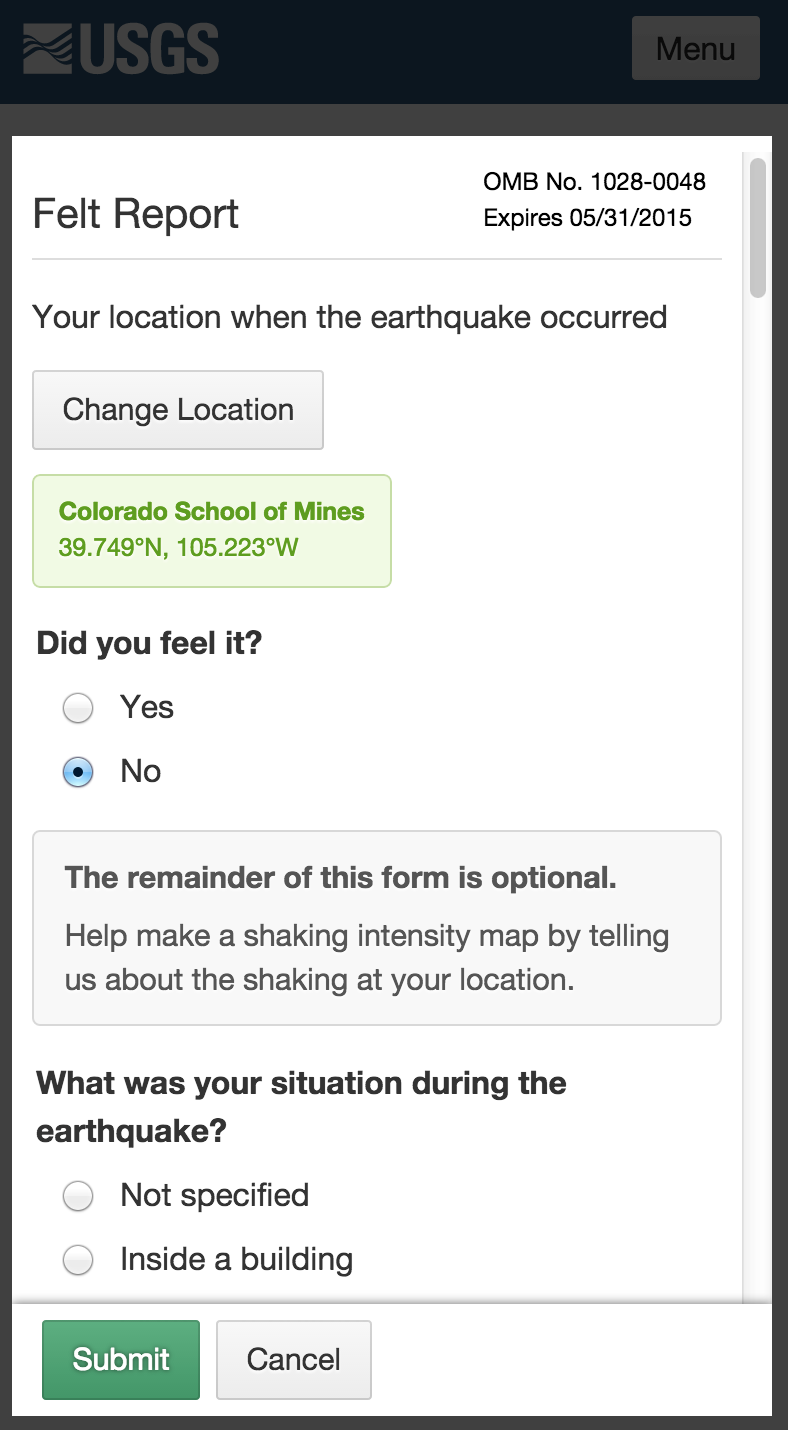Click the Colorado School of Mines location name

point(211,511)
